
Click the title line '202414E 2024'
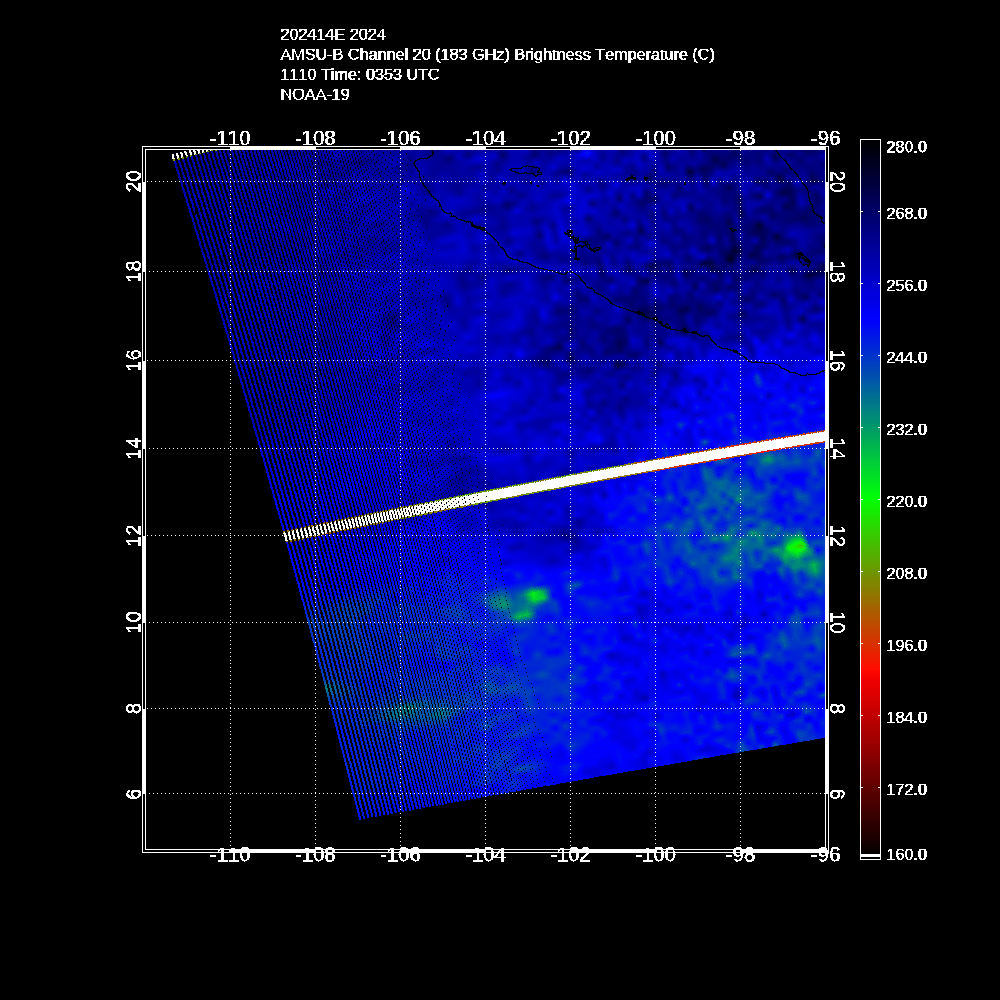333,34
